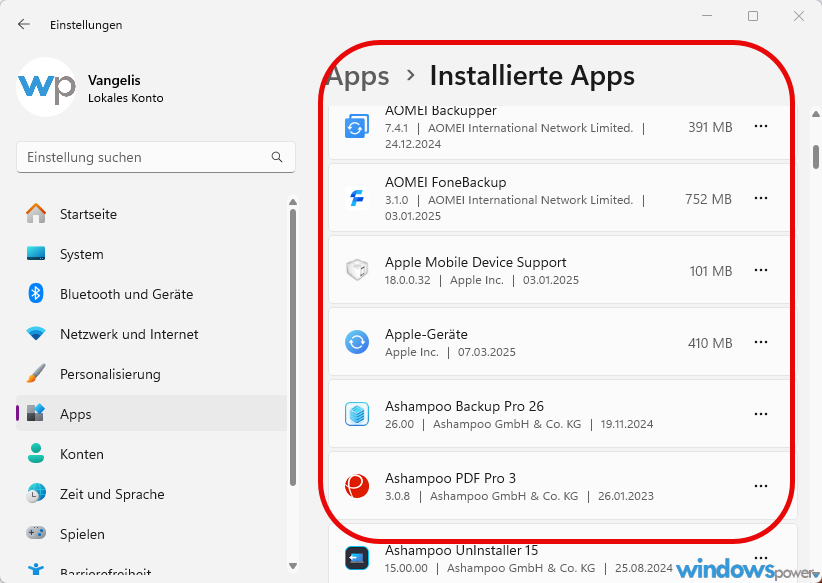Click the Wi-Fi network icon

pos(36,333)
